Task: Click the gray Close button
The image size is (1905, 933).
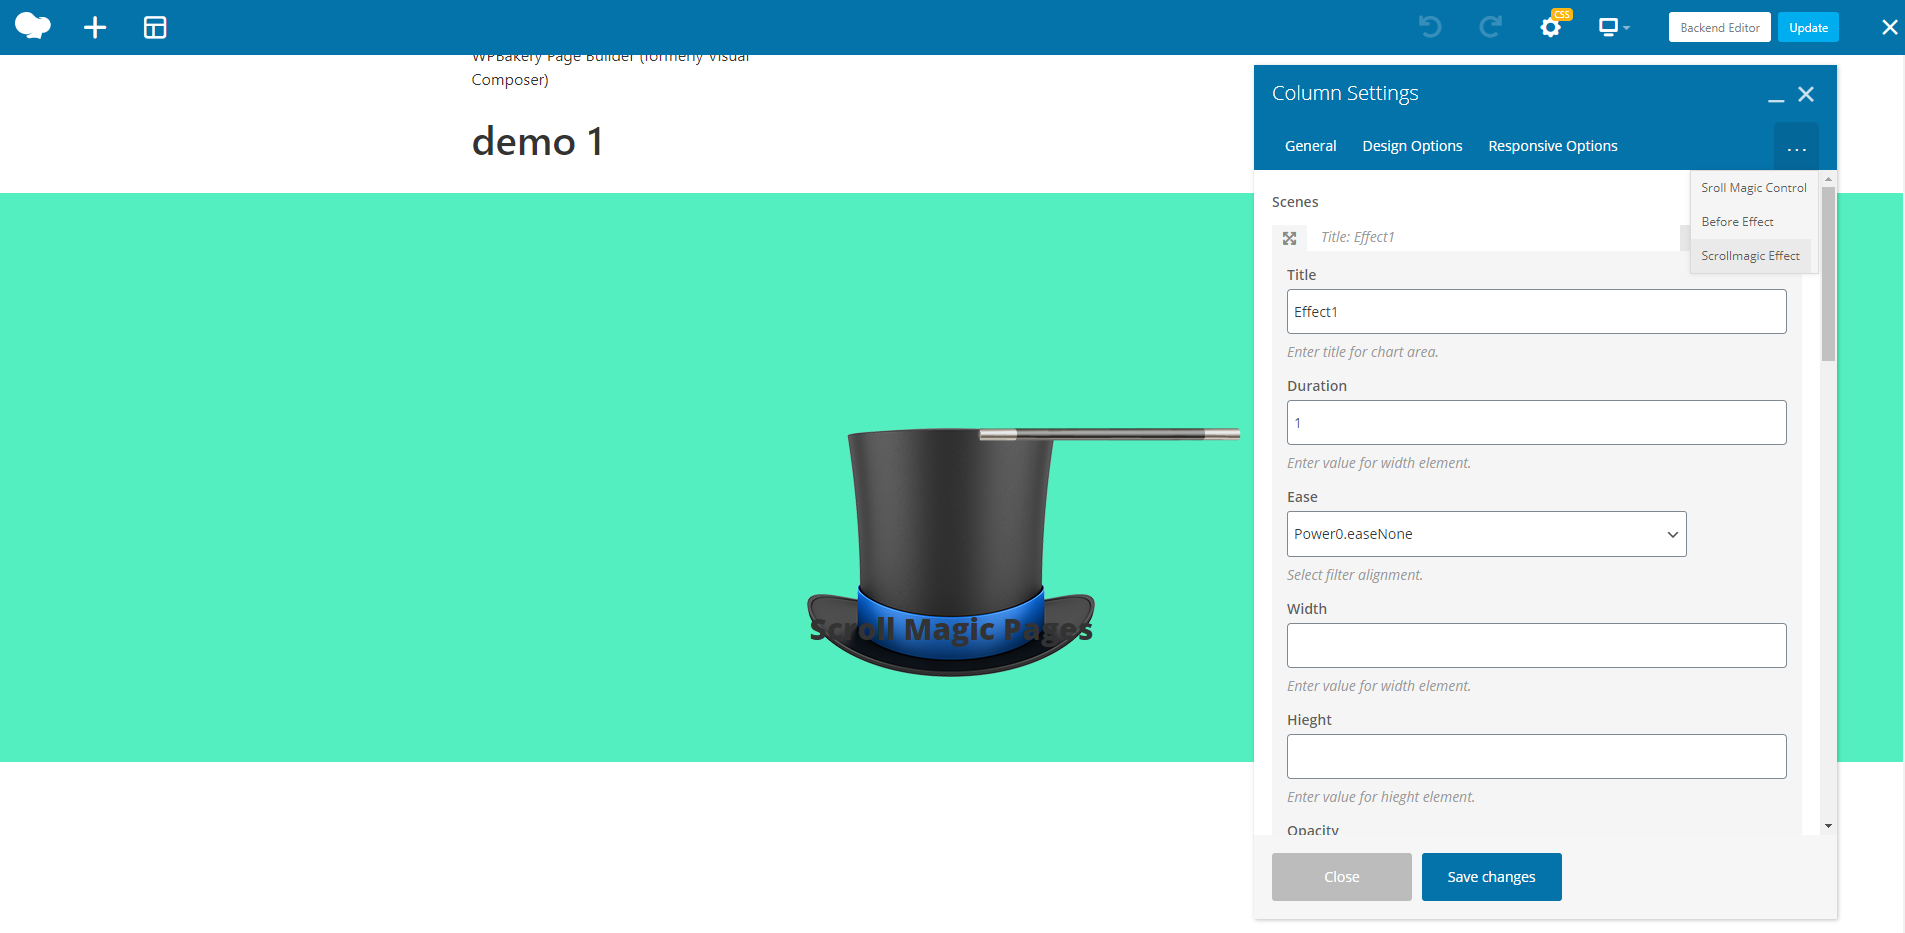Action: 1341,877
